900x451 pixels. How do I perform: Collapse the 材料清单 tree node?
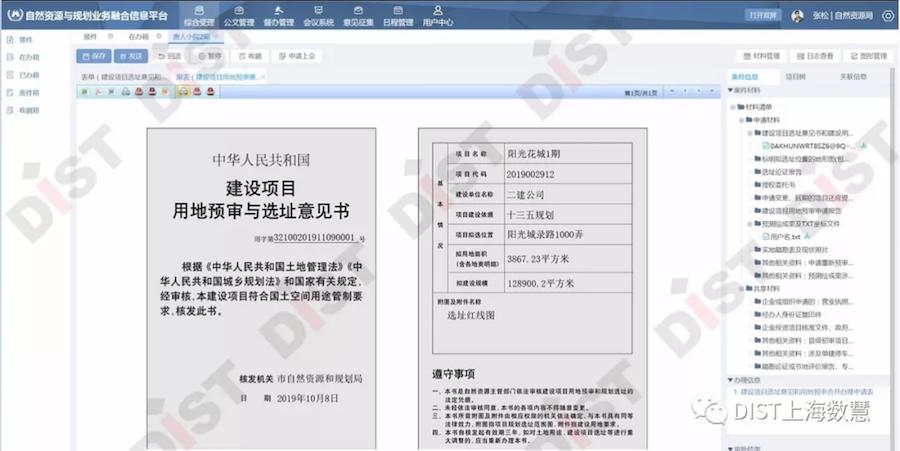click(x=733, y=107)
